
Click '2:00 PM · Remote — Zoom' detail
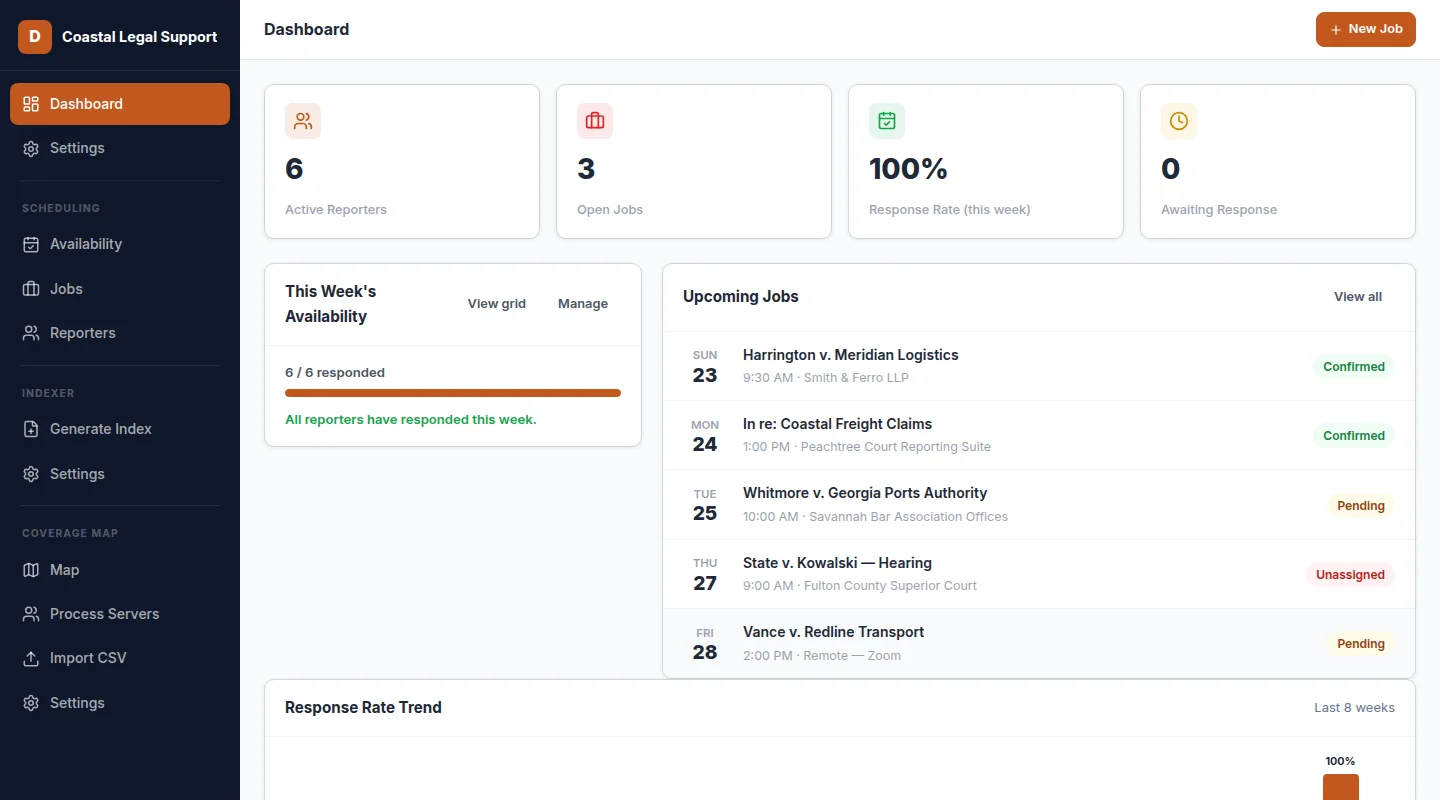click(822, 656)
